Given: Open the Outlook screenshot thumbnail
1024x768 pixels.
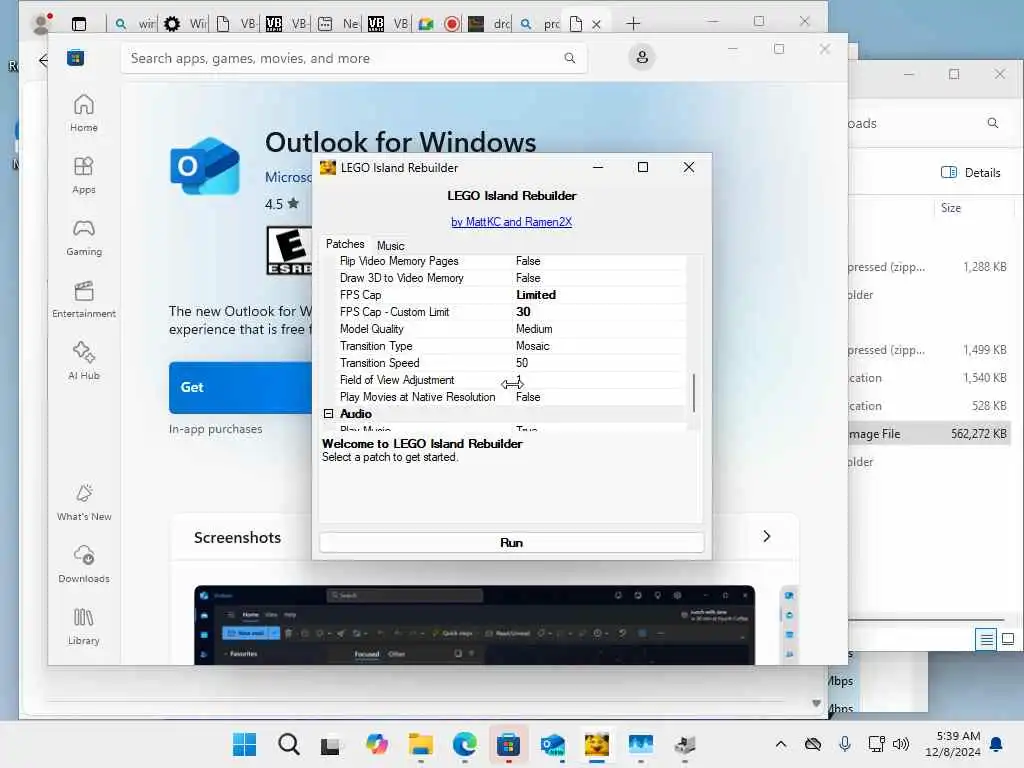Looking at the screenshot, I should point(474,625).
